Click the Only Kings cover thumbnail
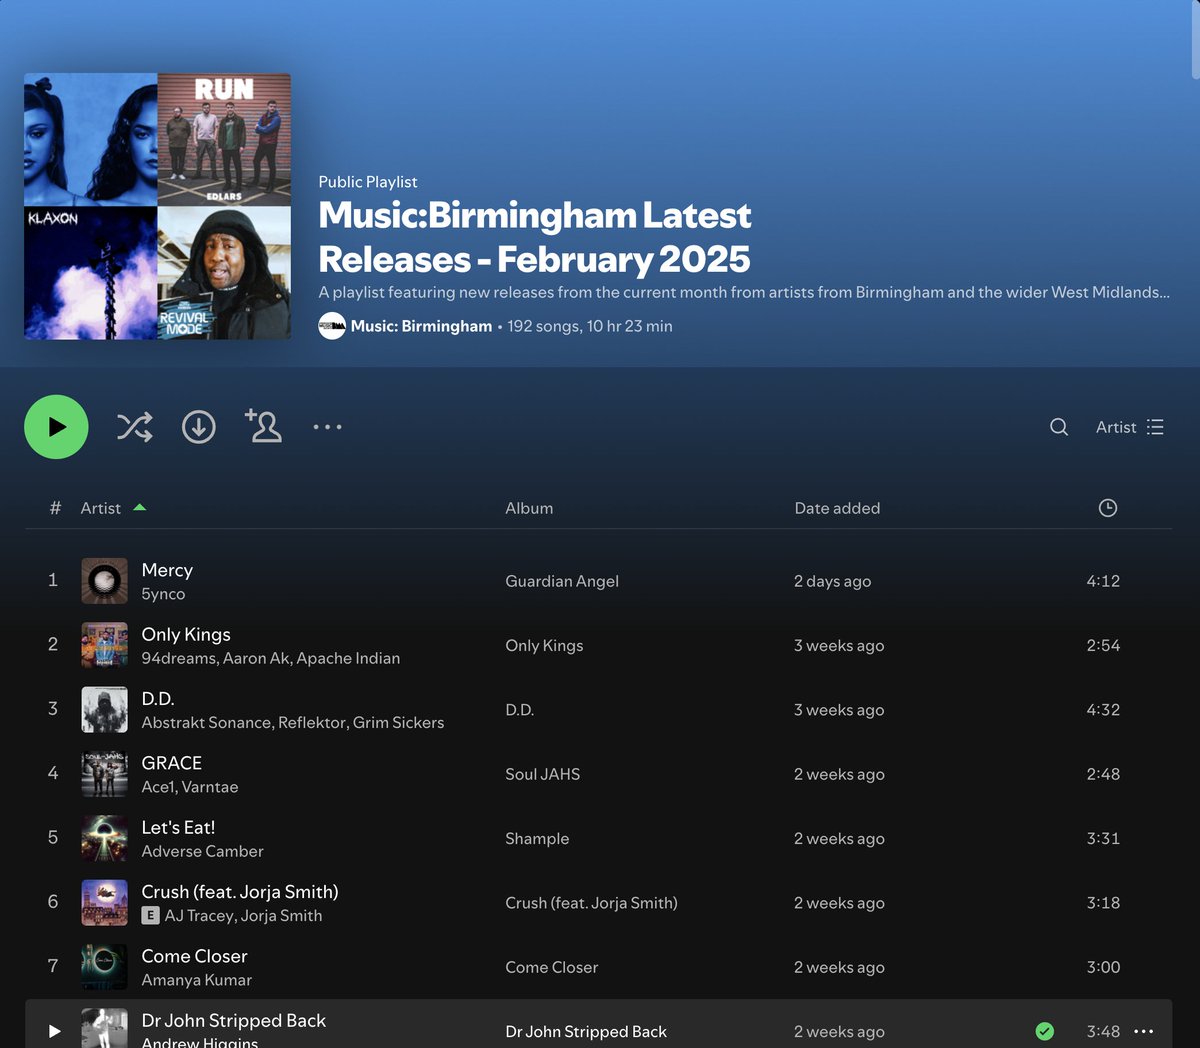1200x1048 pixels. [x=104, y=645]
